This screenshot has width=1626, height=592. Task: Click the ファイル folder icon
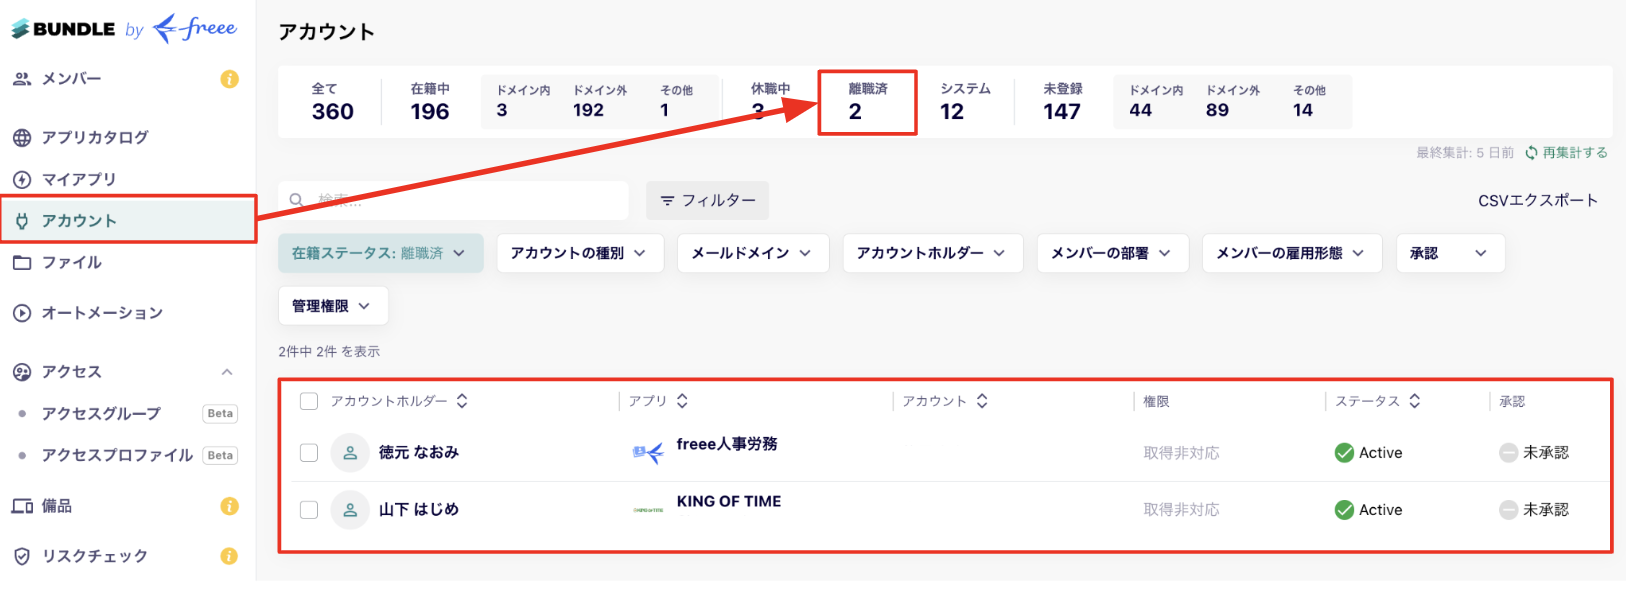[x=22, y=263]
